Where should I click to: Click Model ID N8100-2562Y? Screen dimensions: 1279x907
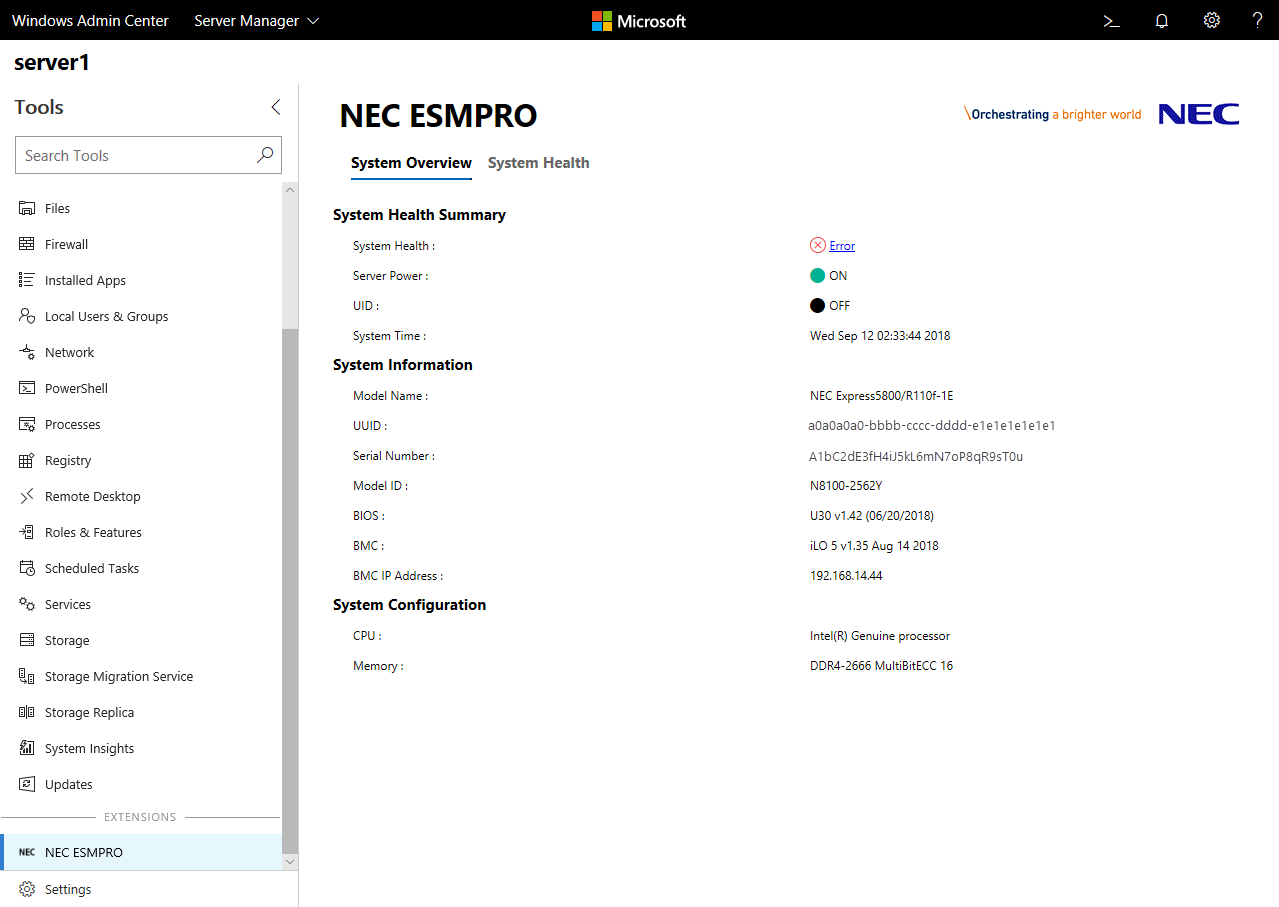(846, 486)
